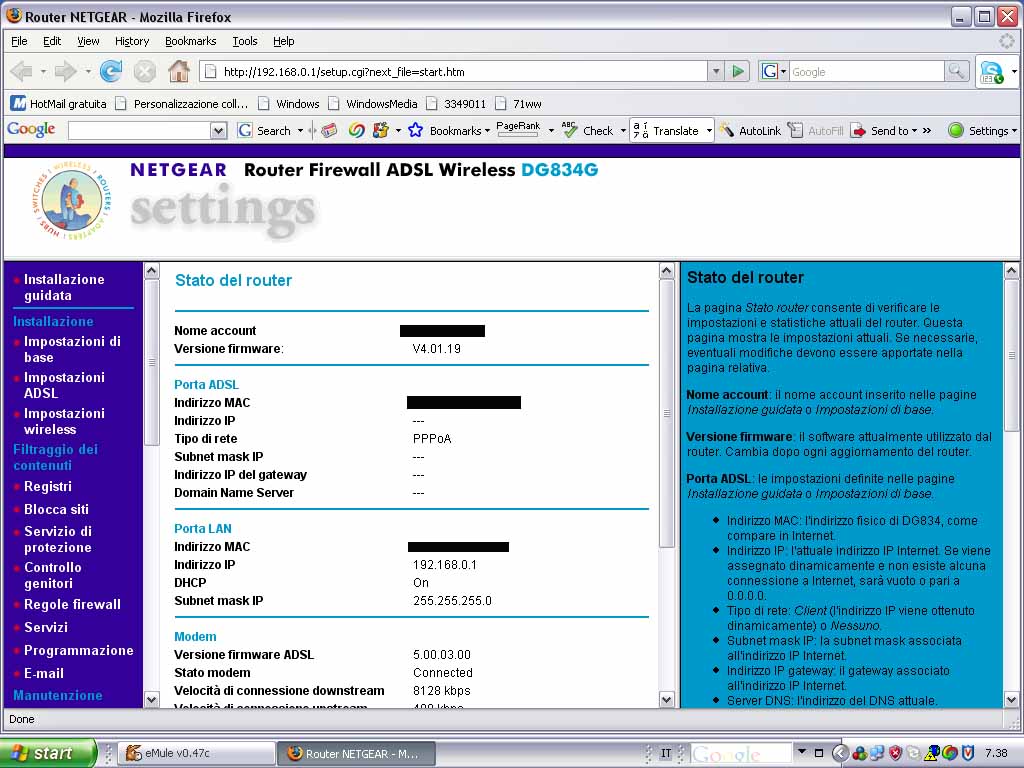Click the Bookmarks star on the Google toolbar
The width and height of the screenshot is (1024, 768).
point(415,131)
